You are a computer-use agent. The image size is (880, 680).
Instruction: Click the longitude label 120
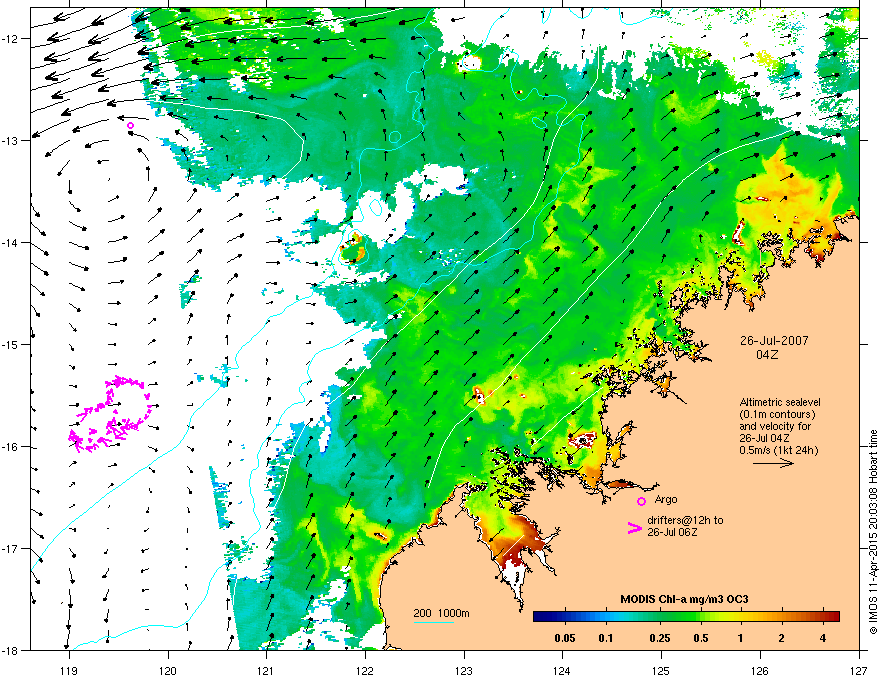pos(168,671)
